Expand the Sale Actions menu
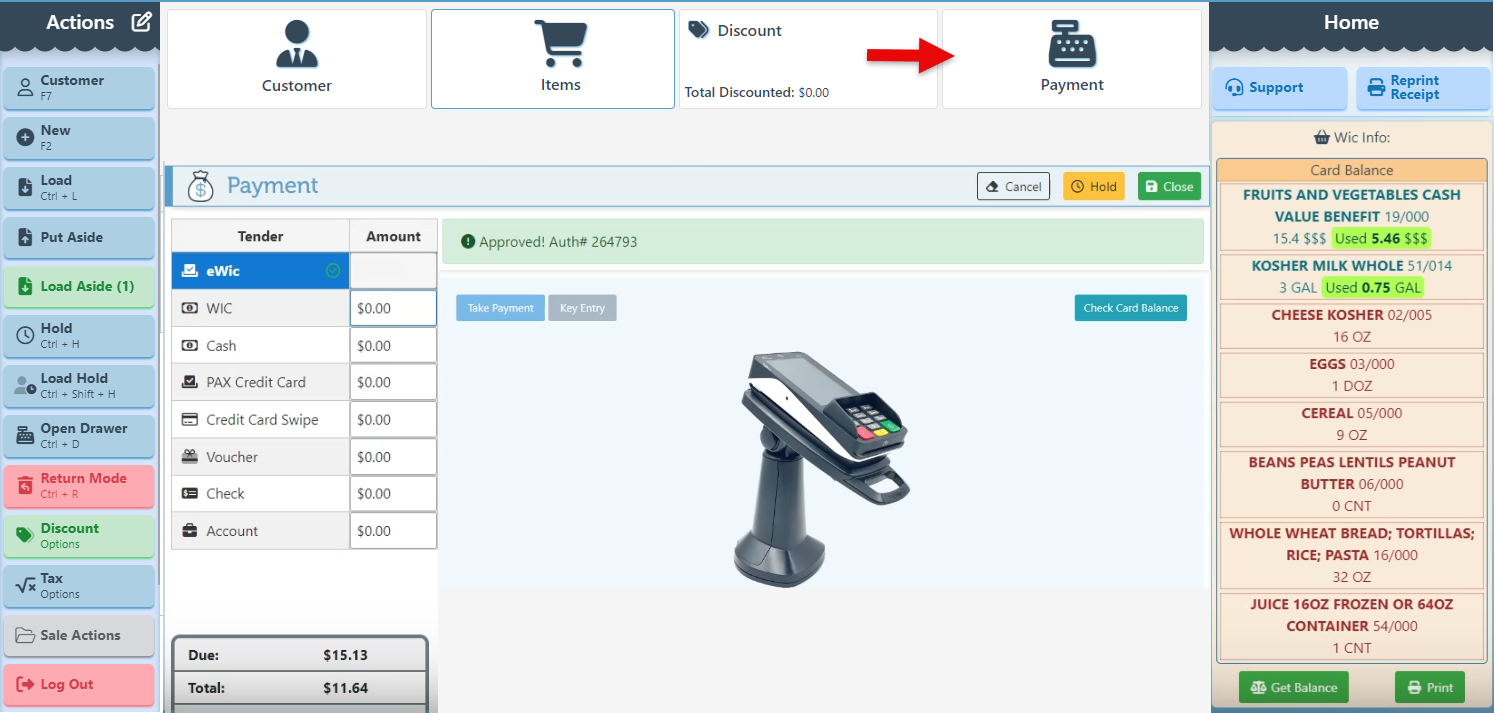This screenshot has height=713, width=1495. [x=79, y=636]
